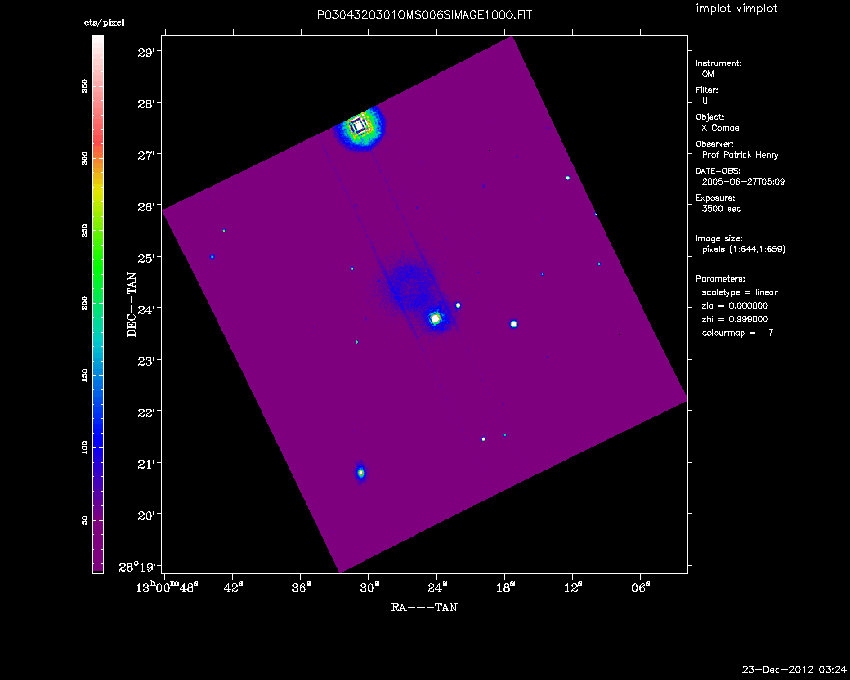Click the file title P0304320301OMS006SIMAGE1000.FIT

[x=424, y=15]
